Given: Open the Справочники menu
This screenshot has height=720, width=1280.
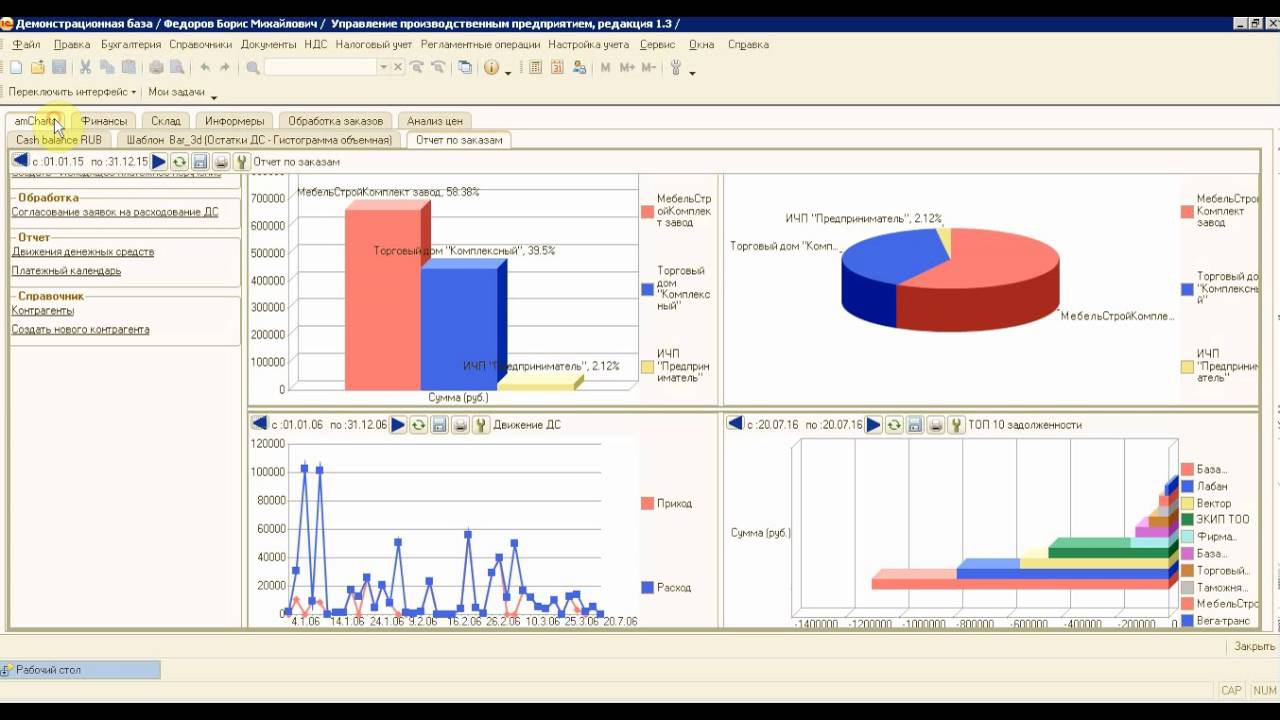Looking at the screenshot, I should pos(200,44).
